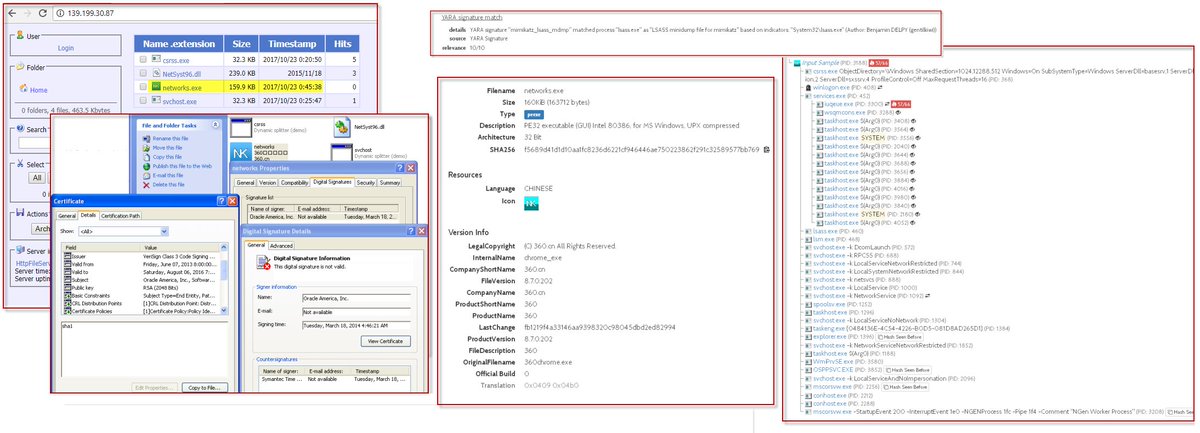Image resolution: width=1200 pixels, height=433 pixels.
Task: Open highlighted networks.exe file link
Action: (182, 88)
